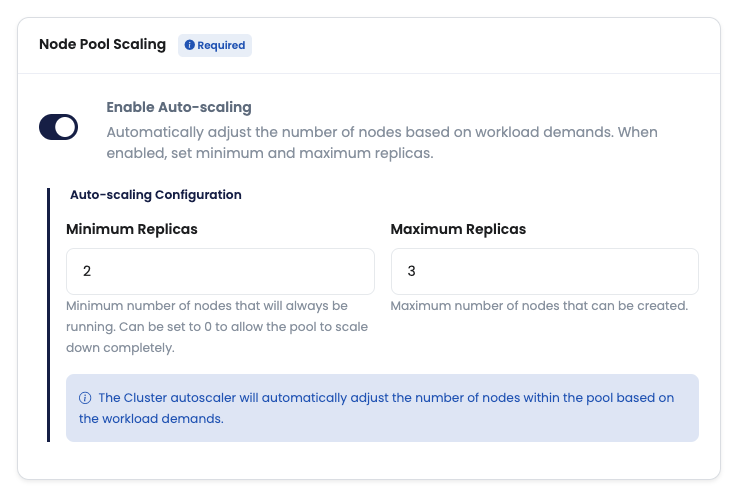The height and width of the screenshot is (495, 731).
Task: Click the Node Pool Scaling title
Action: (102, 44)
